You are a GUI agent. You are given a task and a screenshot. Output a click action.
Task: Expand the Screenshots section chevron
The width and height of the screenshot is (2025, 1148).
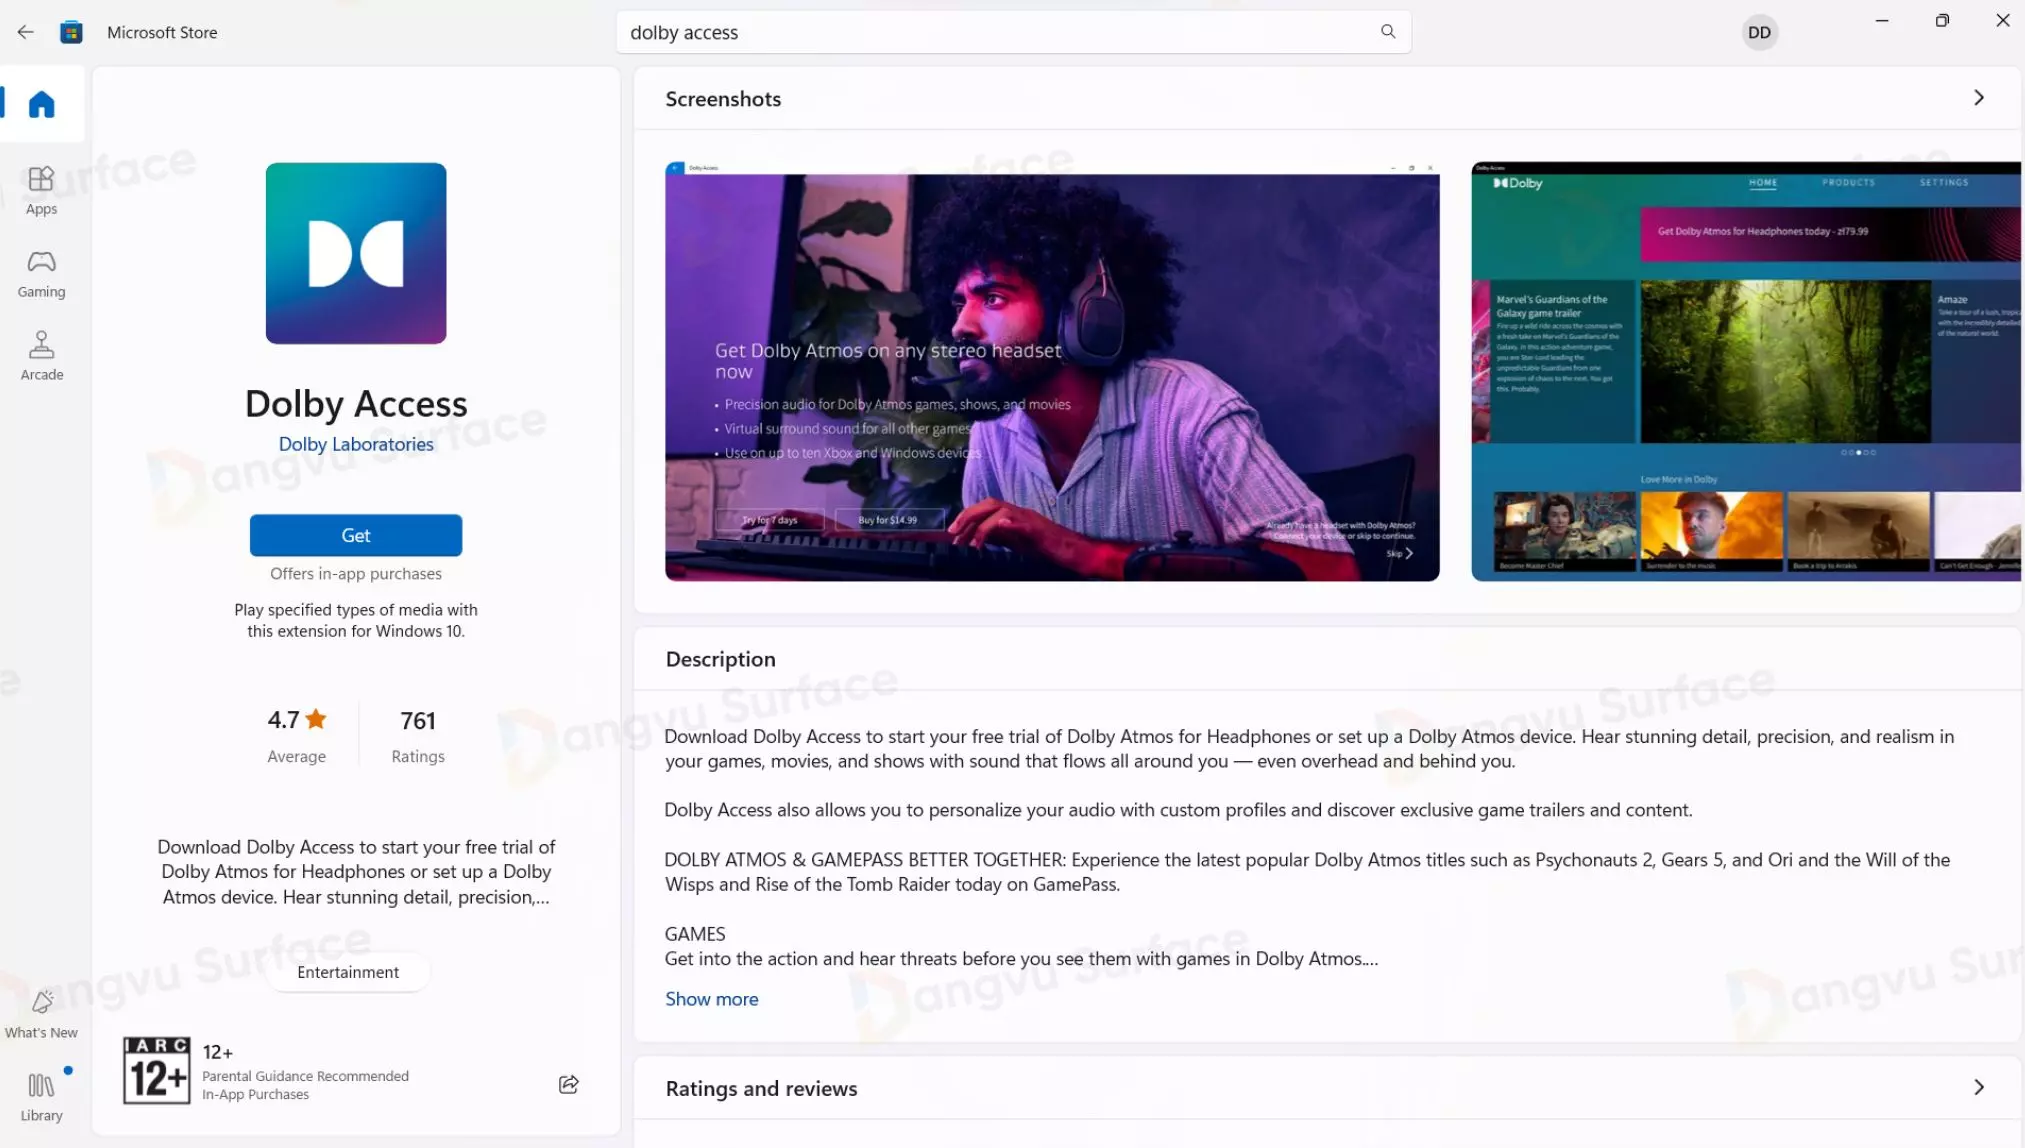pos(1979,98)
